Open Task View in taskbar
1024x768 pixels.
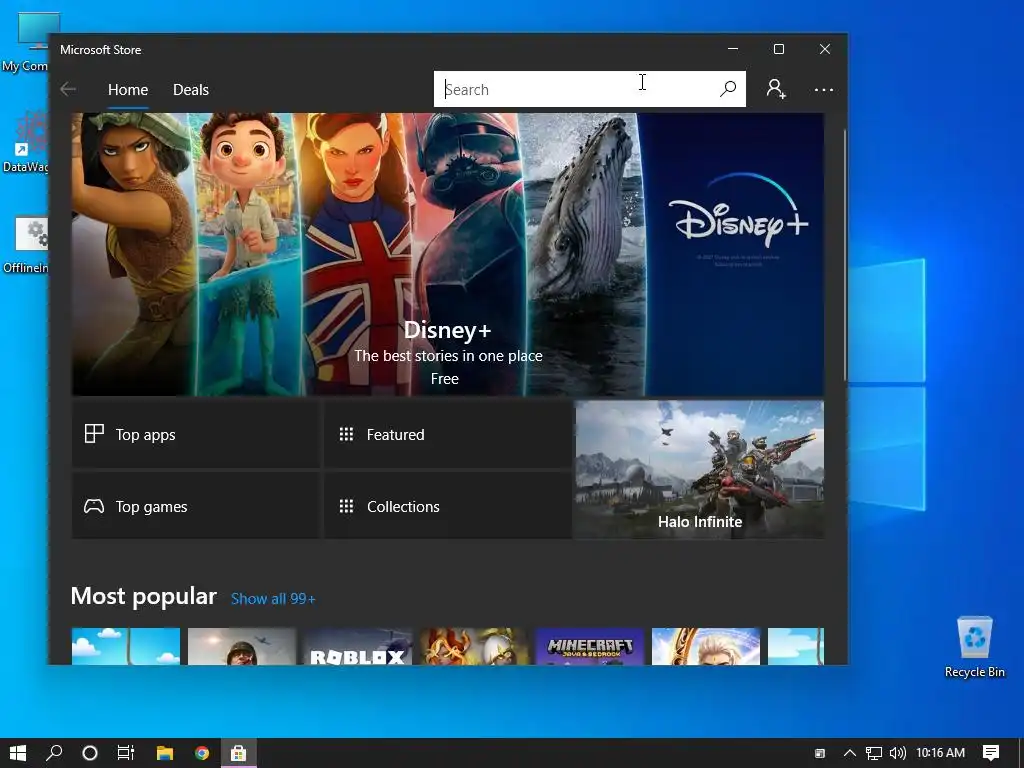point(126,753)
